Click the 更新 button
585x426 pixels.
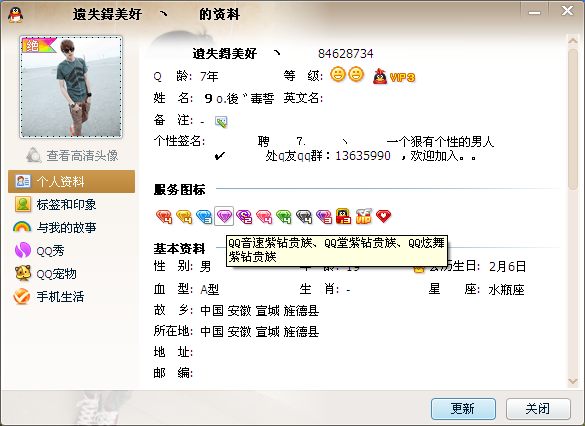(x=463, y=409)
